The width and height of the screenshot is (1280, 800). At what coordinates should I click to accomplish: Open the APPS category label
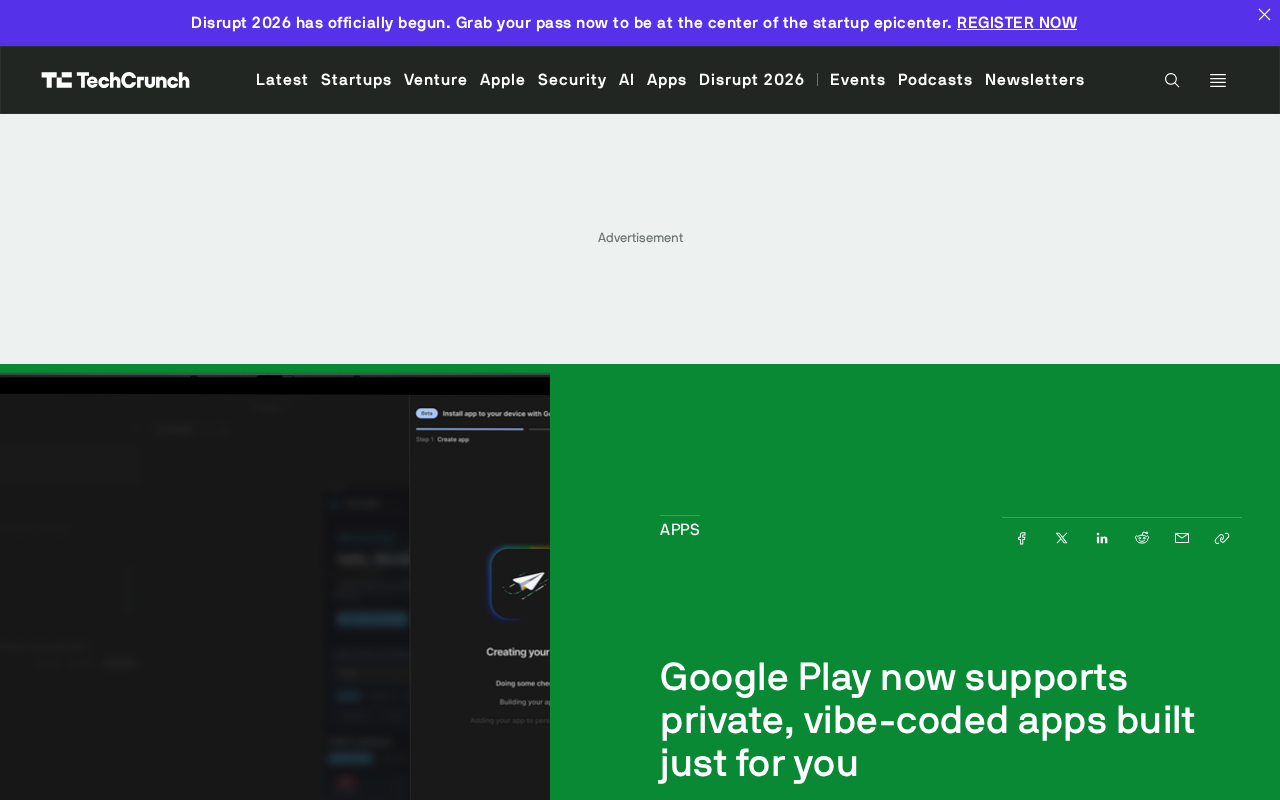680,530
